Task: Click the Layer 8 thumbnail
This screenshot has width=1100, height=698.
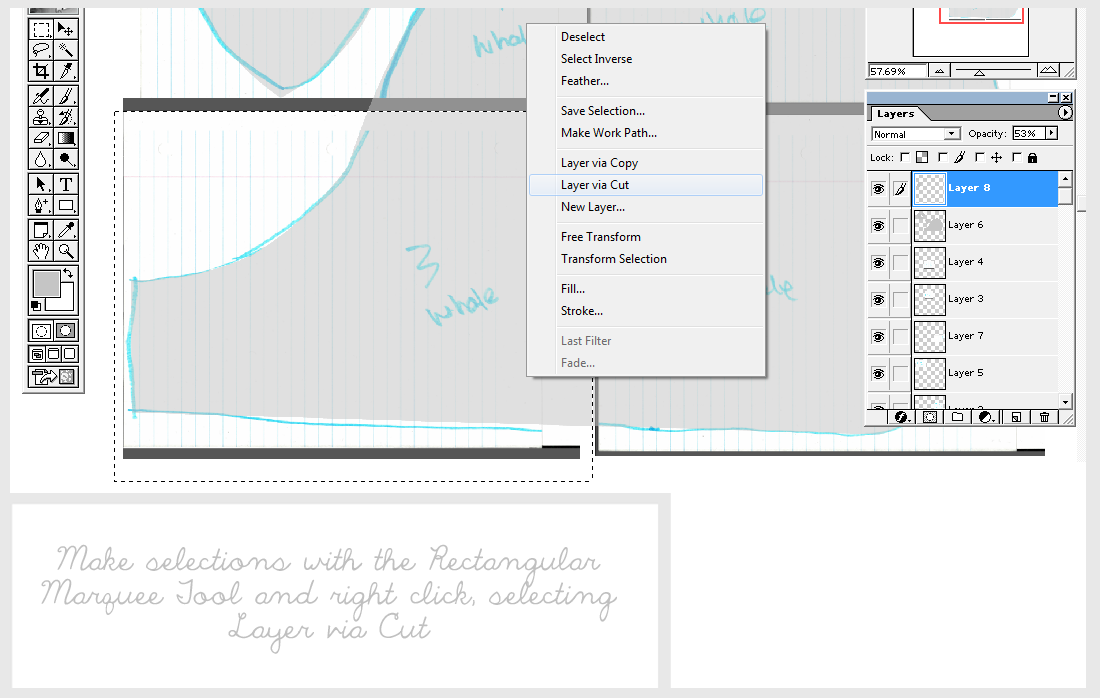Action: tap(928, 188)
